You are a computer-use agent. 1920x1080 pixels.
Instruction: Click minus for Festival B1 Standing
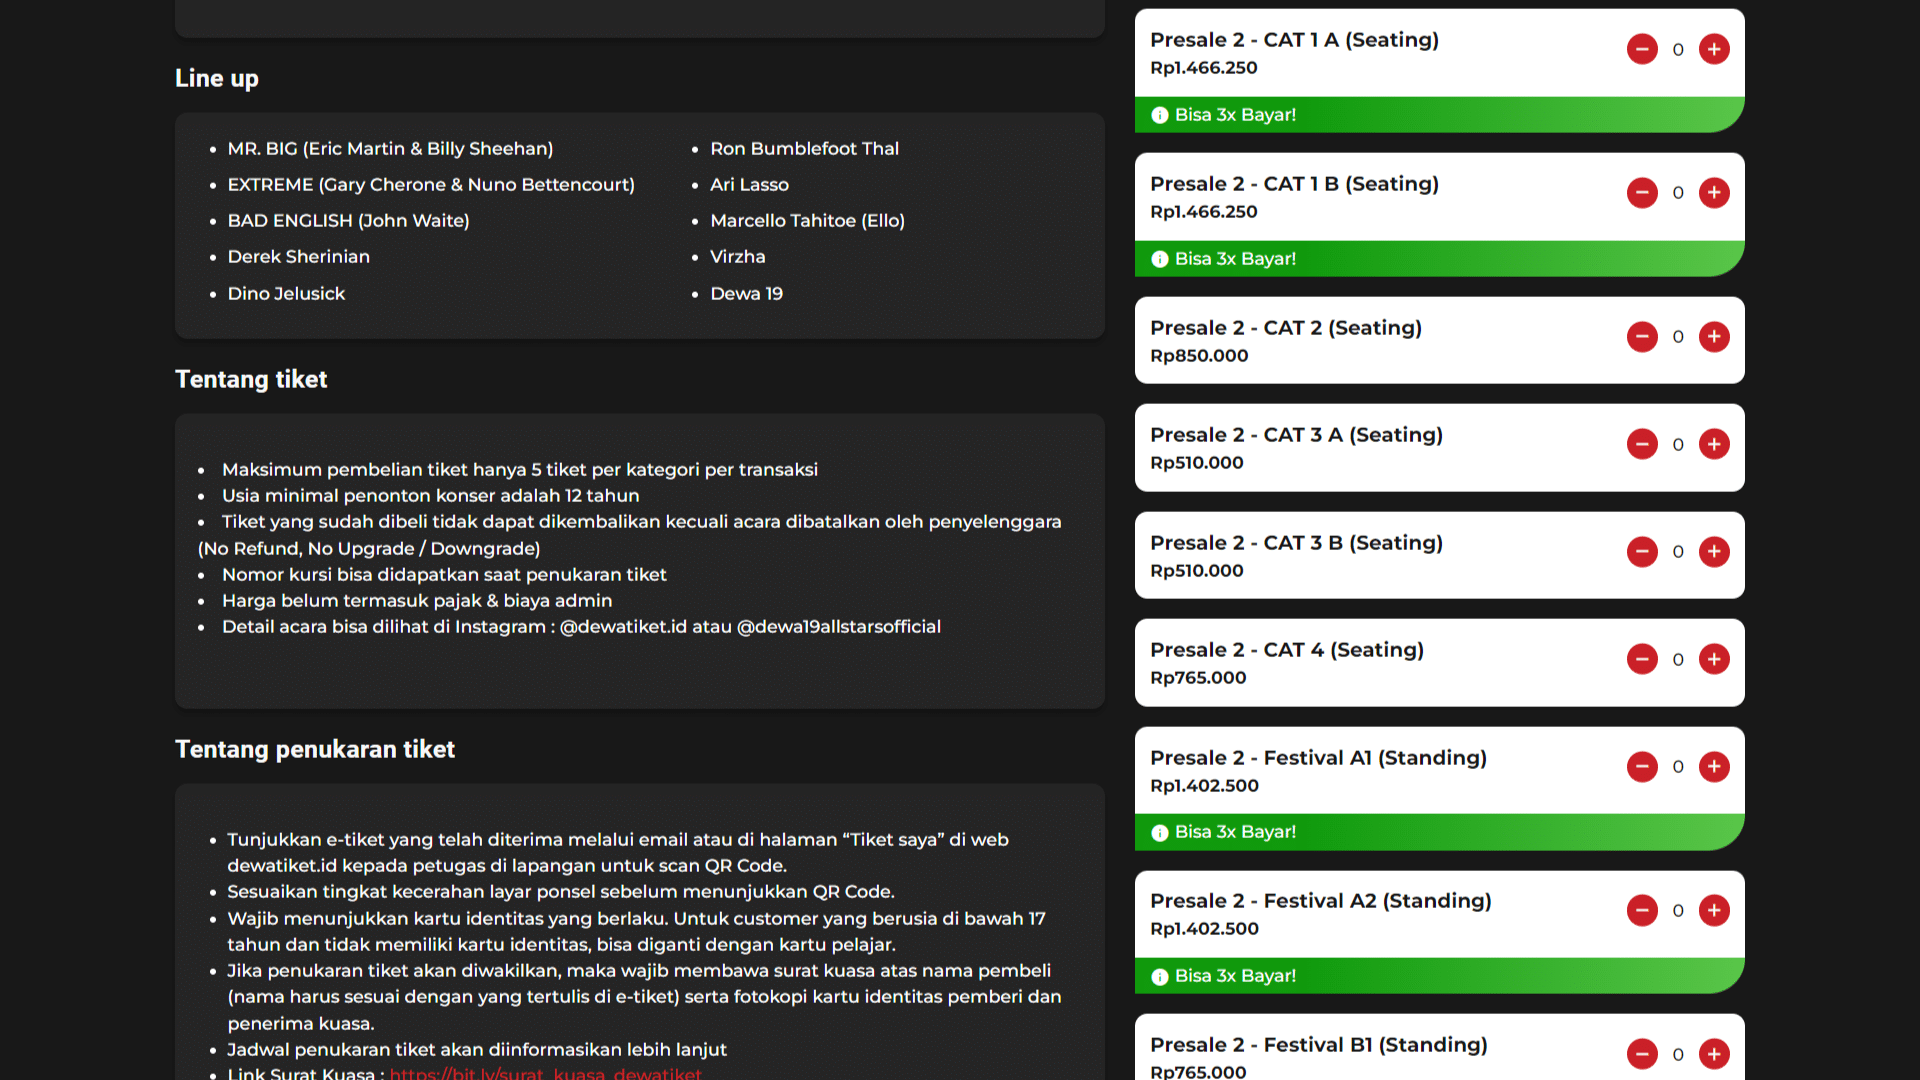[1642, 1054]
